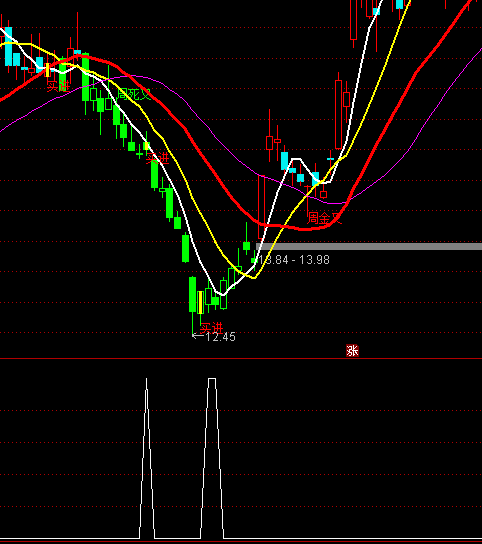Viewport: 482px width, 544px height.
Task: Click the tip of the narrow indicator spike
Action: point(146,379)
